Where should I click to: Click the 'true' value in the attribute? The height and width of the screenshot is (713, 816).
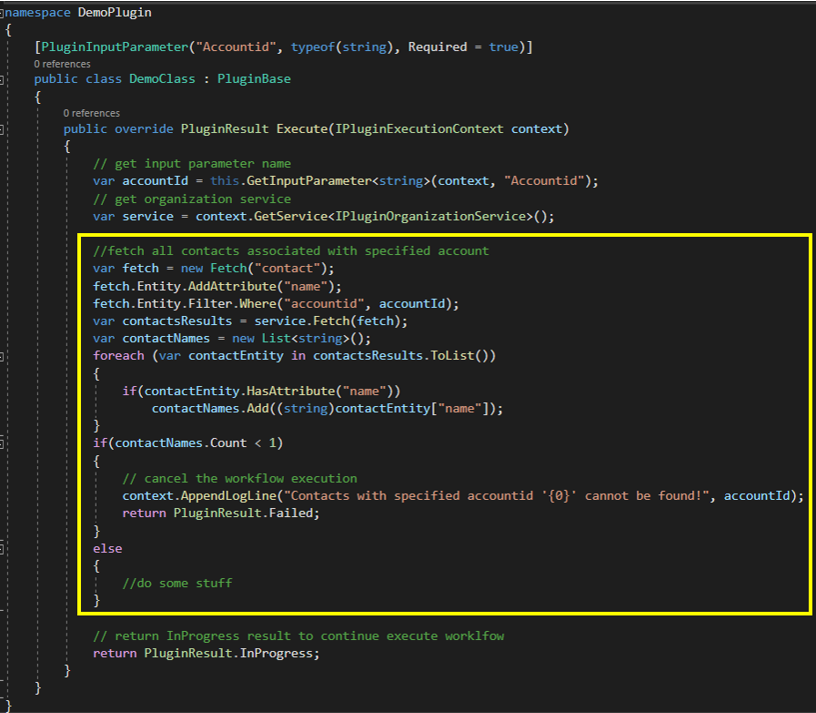coord(503,47)
